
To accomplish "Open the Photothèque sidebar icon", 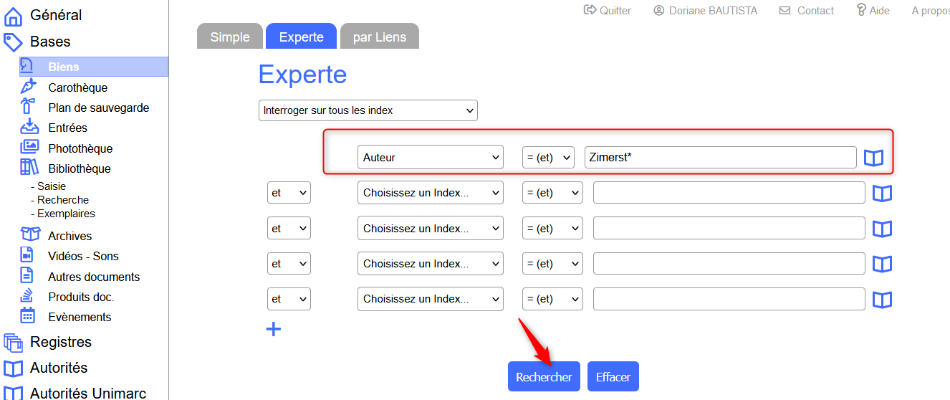I will click(x=28, y=148).
